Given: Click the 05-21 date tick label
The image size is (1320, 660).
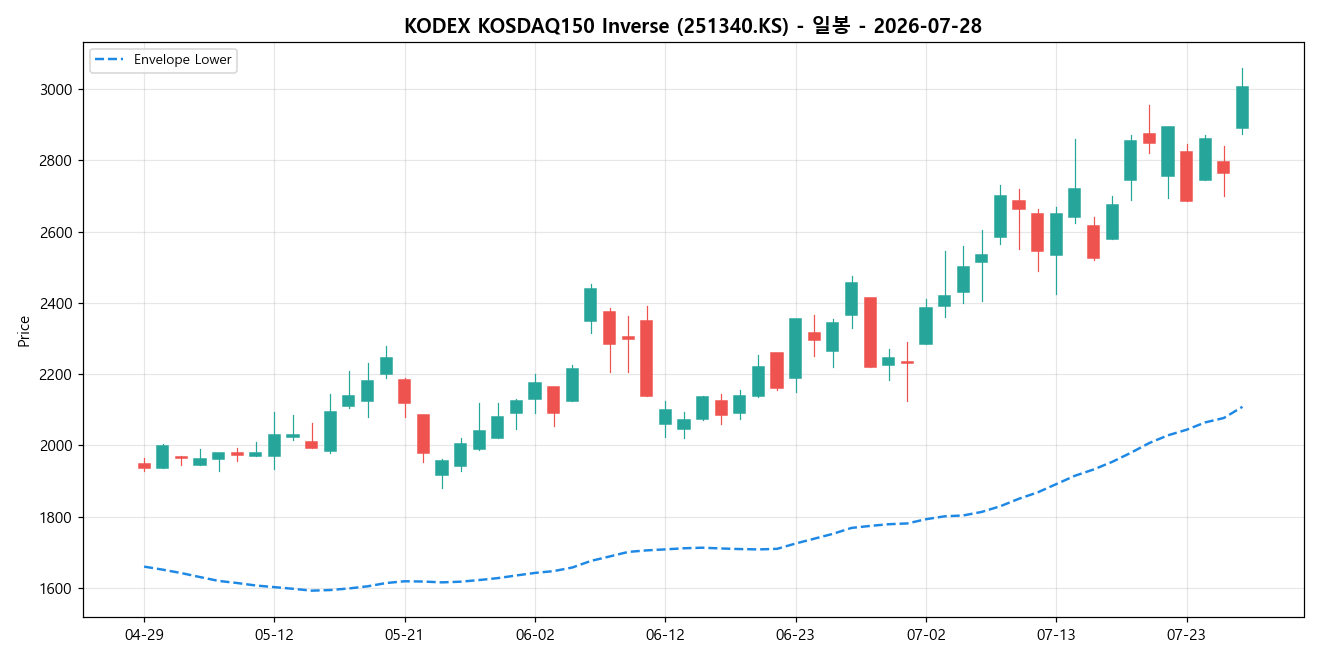Looking at the screenshot, I should point(404,635).
